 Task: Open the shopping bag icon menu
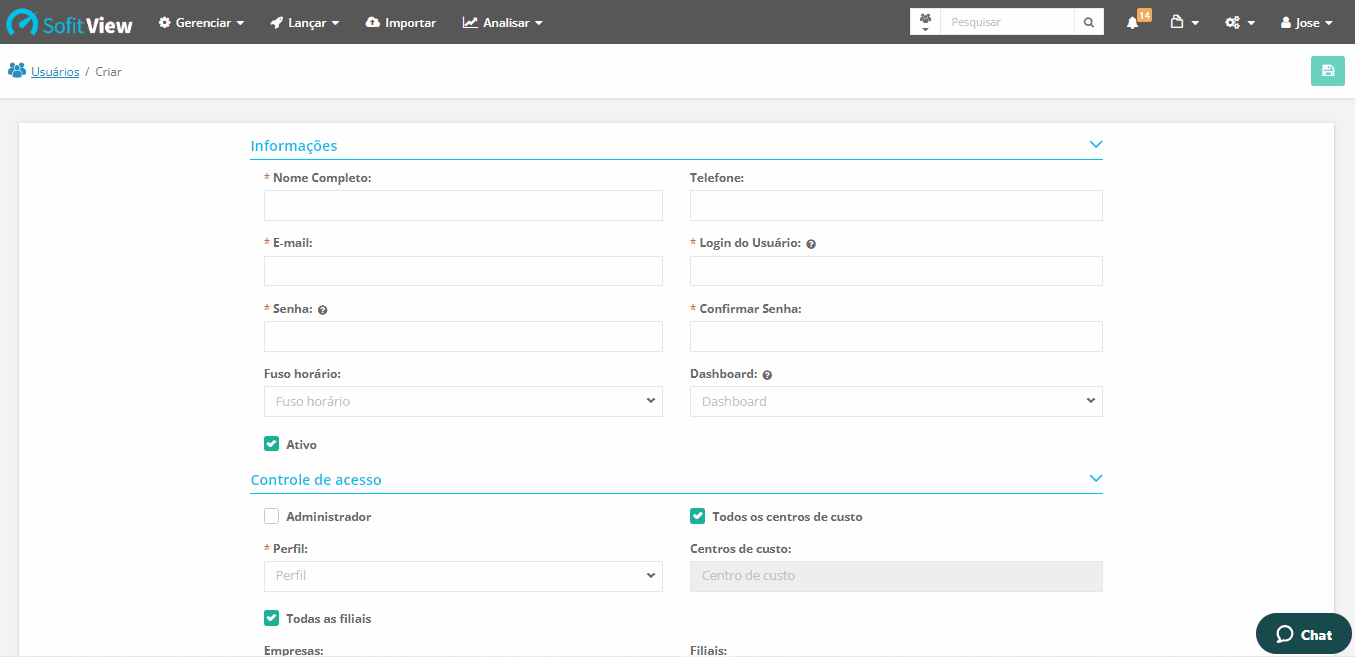(x=1184, y=22)
